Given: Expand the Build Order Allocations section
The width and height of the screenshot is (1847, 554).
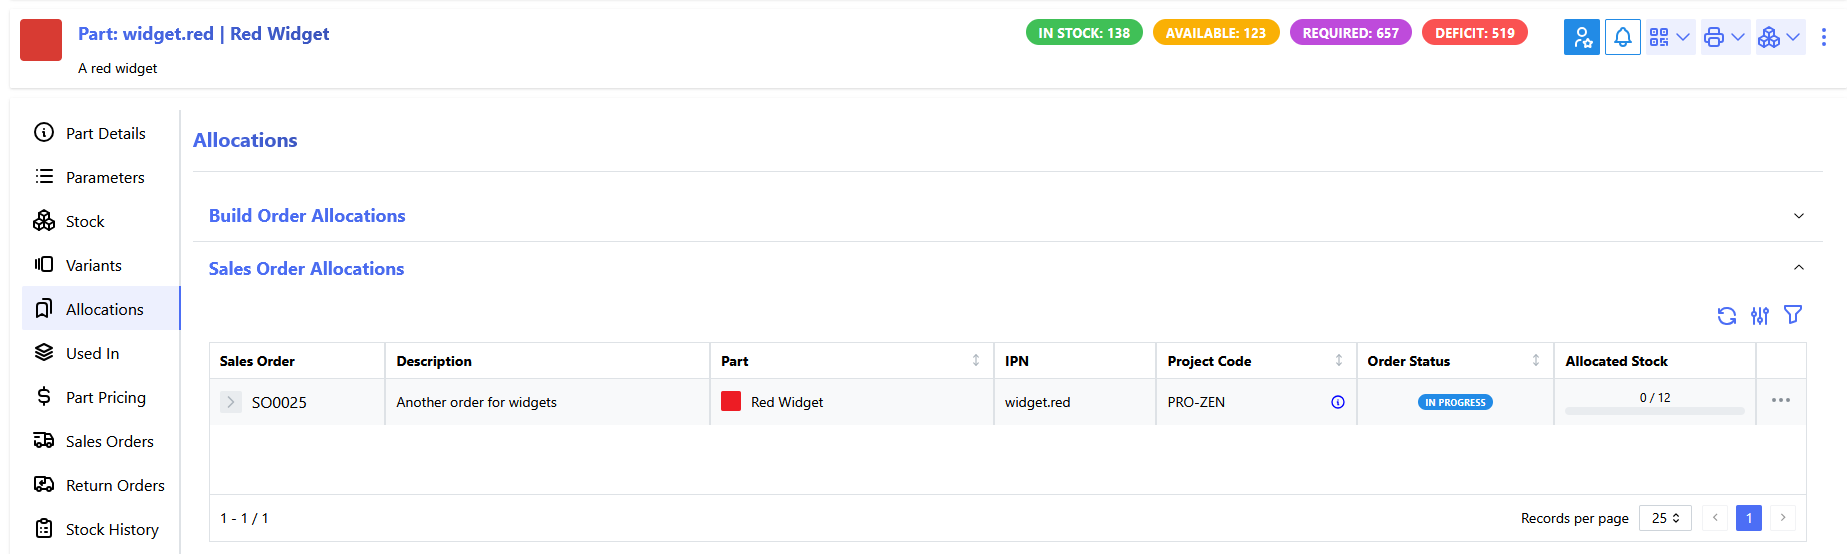Looking at the screenshot, I should pyautogui.click(x=1798, y=216).
